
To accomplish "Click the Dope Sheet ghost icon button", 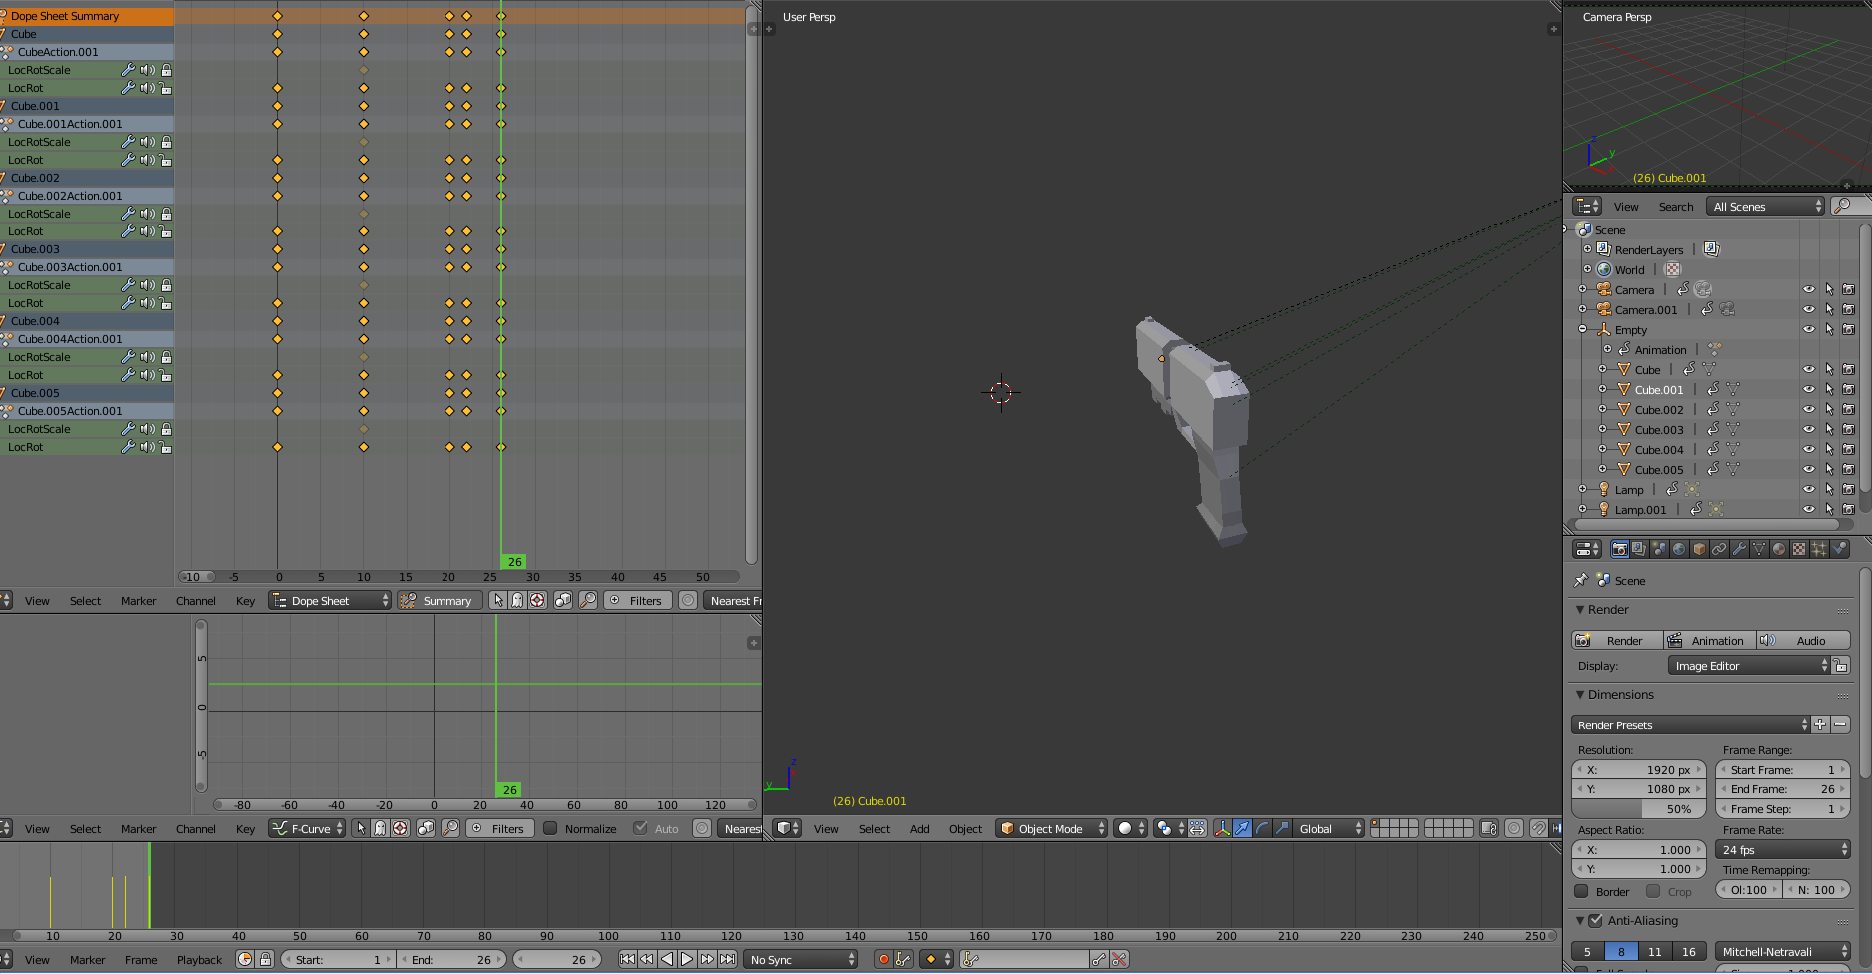I will (517, 600).
